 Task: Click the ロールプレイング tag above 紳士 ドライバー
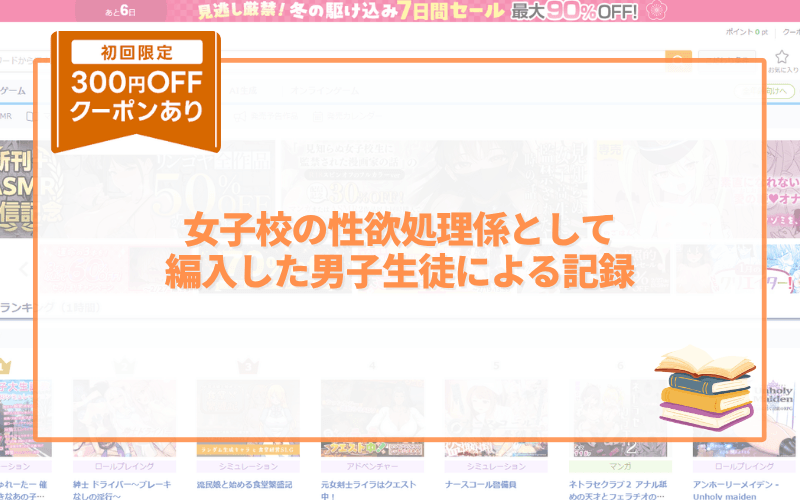point(124,466)
